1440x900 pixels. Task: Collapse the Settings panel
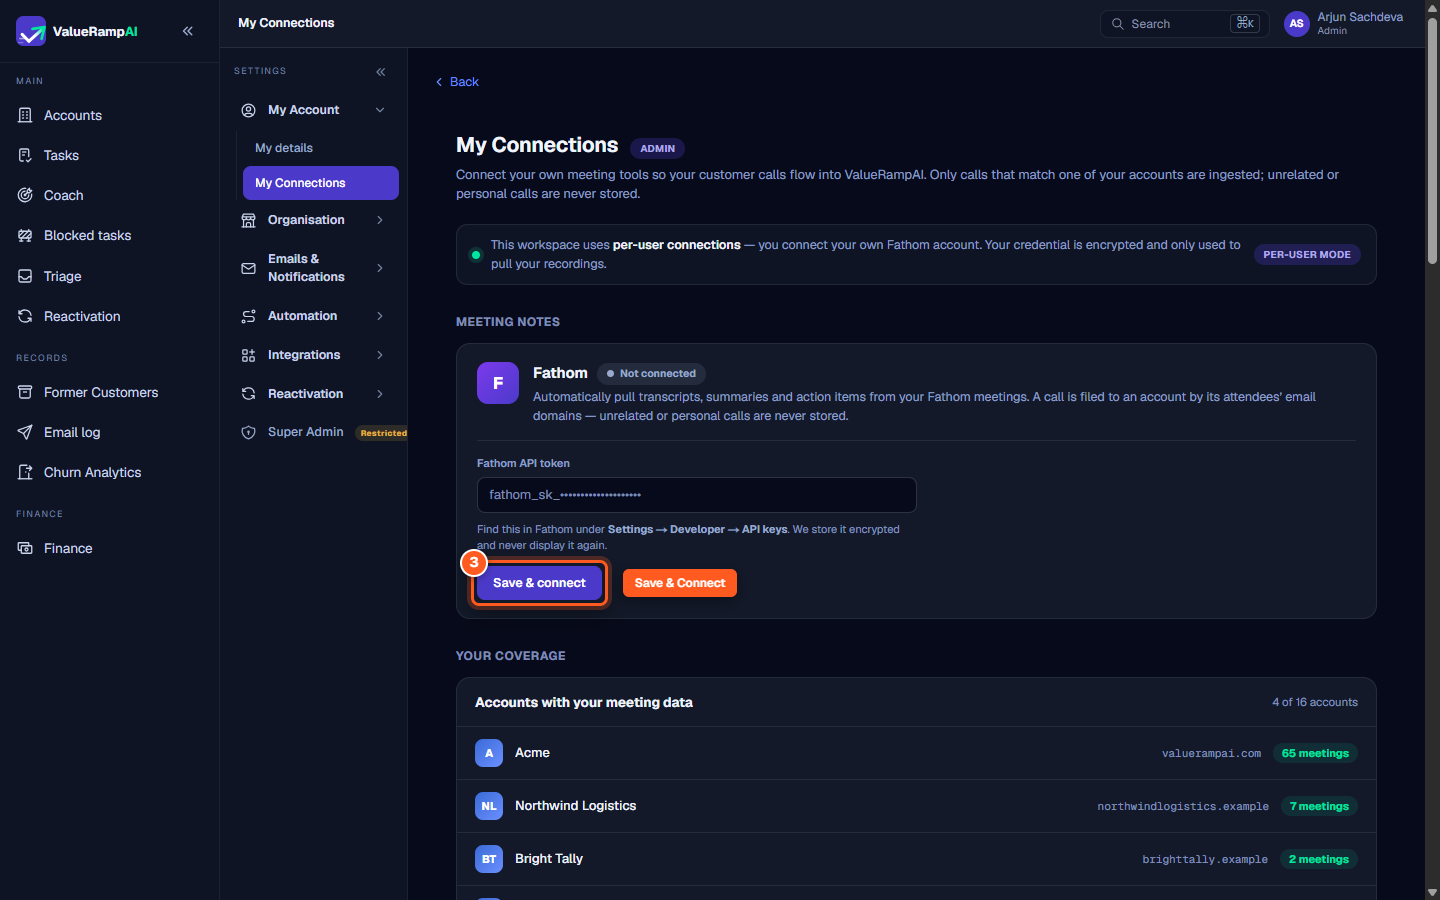point(381,72)
